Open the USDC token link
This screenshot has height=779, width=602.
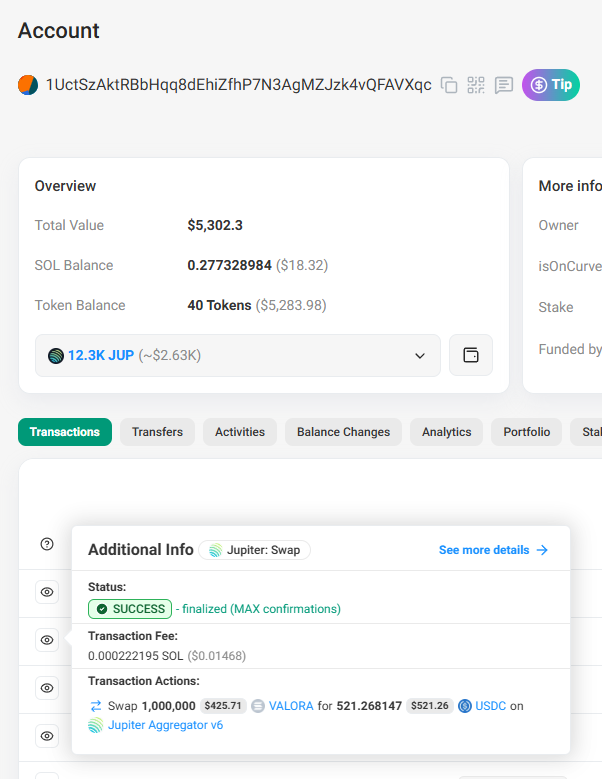pos(490,706)
